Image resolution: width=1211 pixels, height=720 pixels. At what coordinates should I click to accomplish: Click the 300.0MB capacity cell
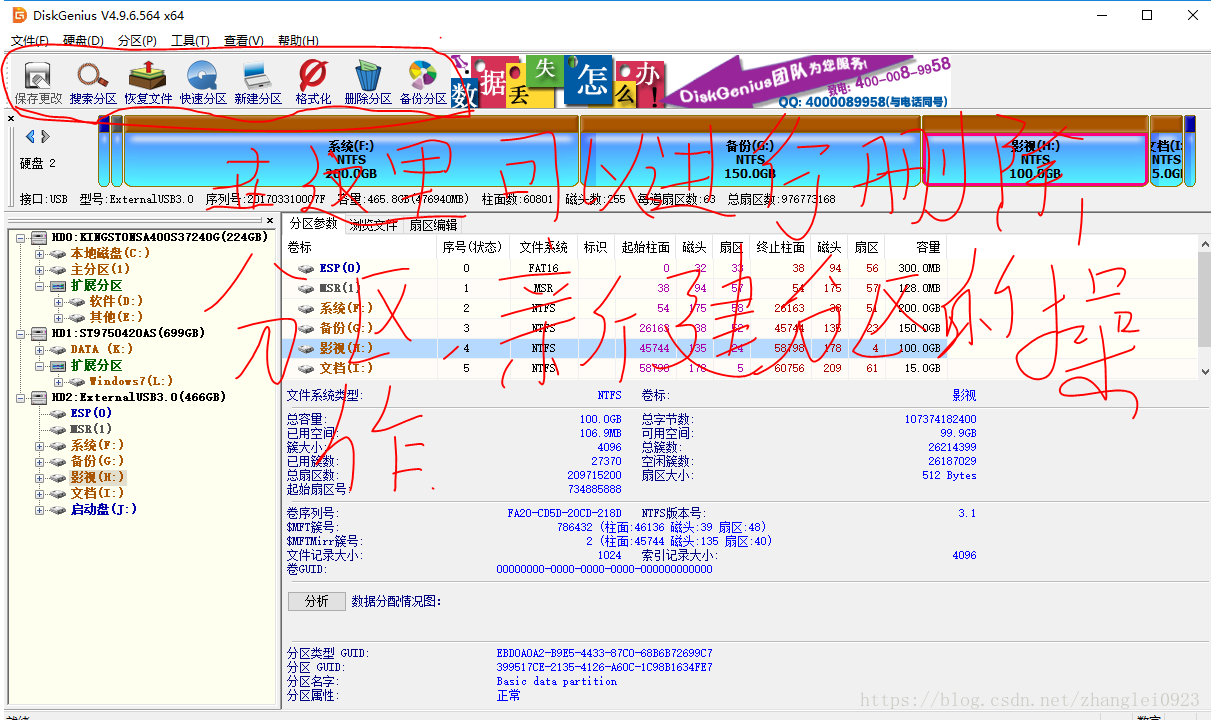(x=919, y=268)
